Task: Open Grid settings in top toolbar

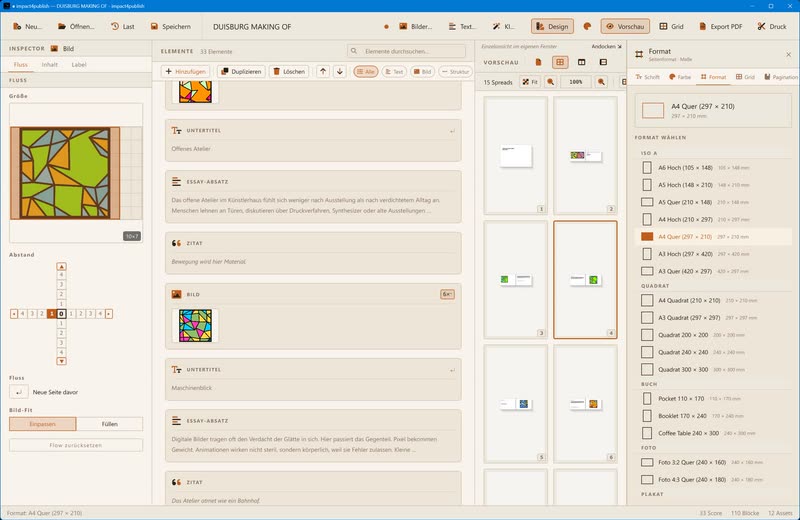Action: [x=671, y=27]
